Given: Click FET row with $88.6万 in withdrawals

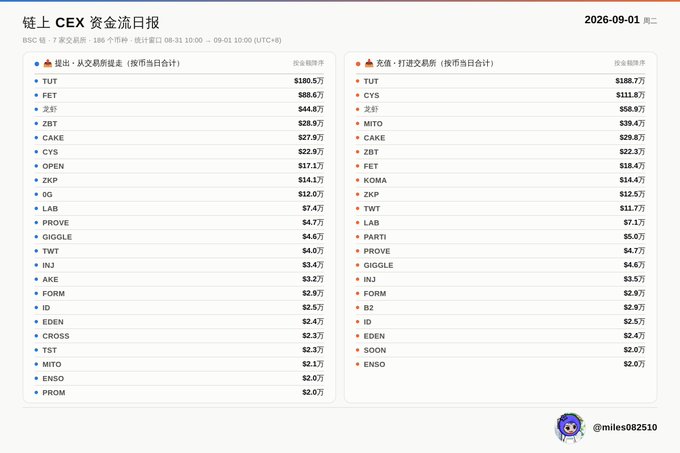Looking at the screenshot, I should pos(179,95).
